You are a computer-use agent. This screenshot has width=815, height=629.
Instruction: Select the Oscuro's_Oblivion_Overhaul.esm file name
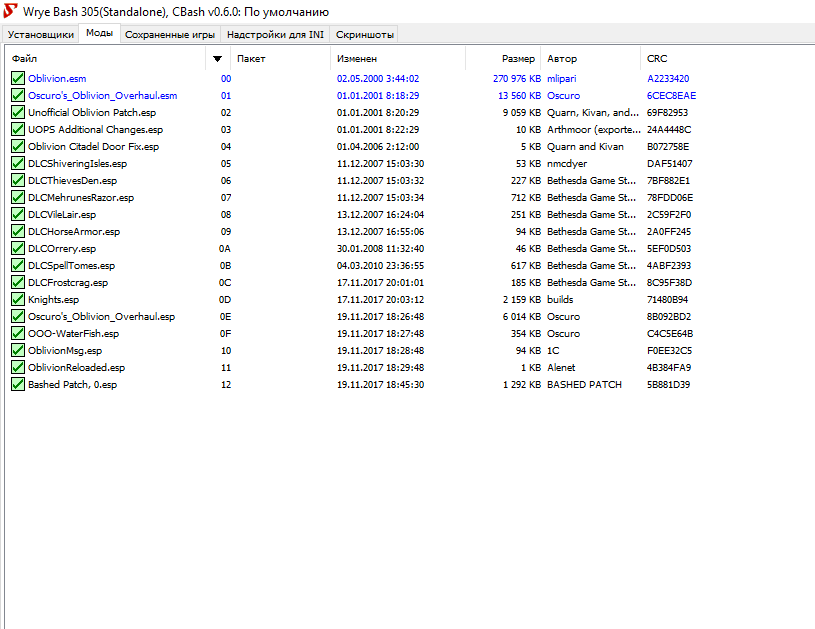(102, 96)
